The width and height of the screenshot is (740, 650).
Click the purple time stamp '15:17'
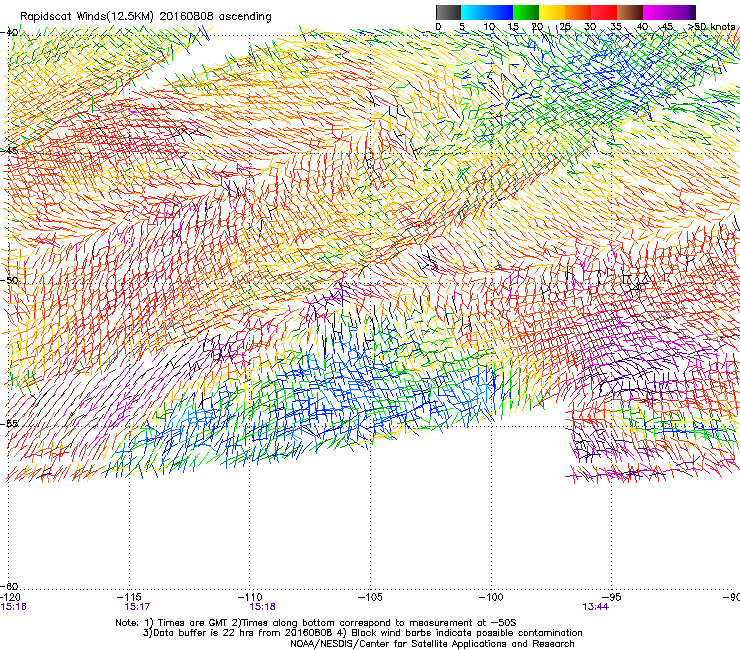[x=137, y=607]
